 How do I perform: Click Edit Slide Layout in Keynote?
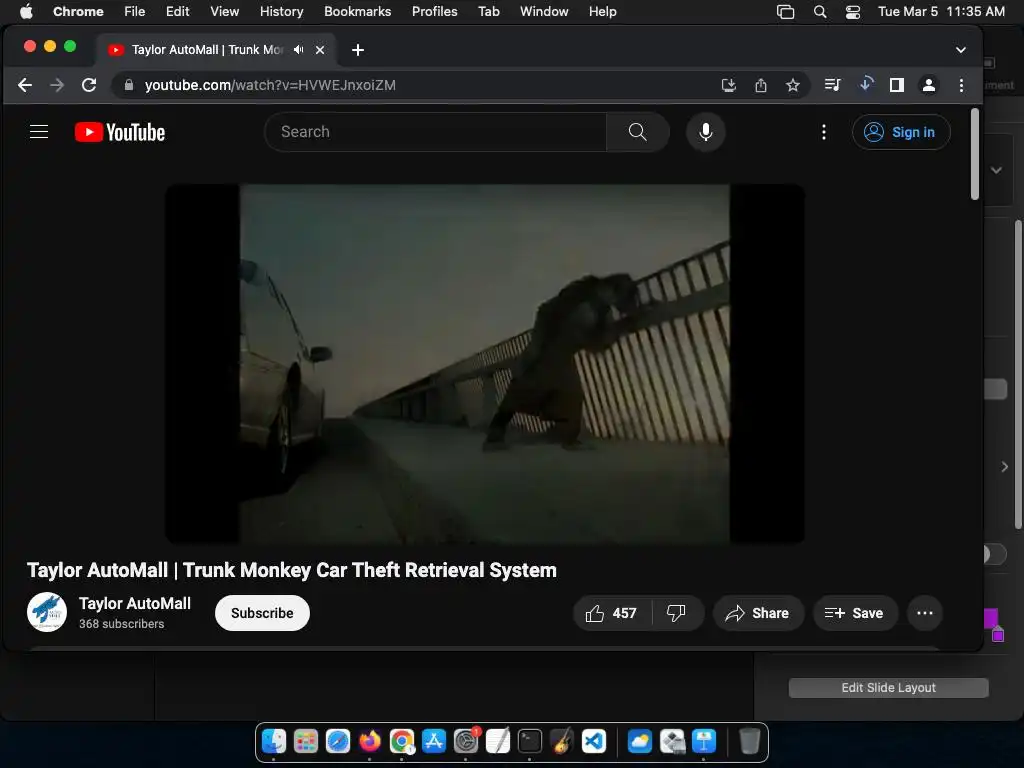pyautogui.click(x=888, y=688)
